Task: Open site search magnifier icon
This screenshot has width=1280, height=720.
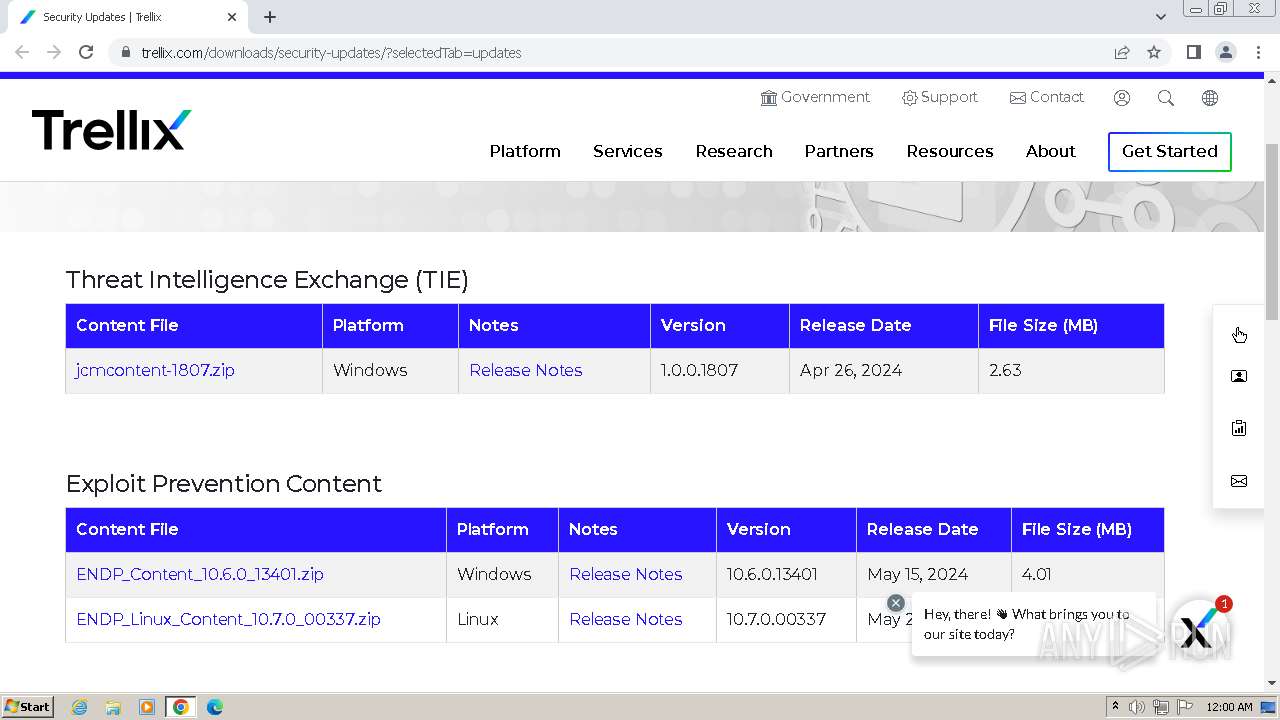Action: coord(1166,98)
